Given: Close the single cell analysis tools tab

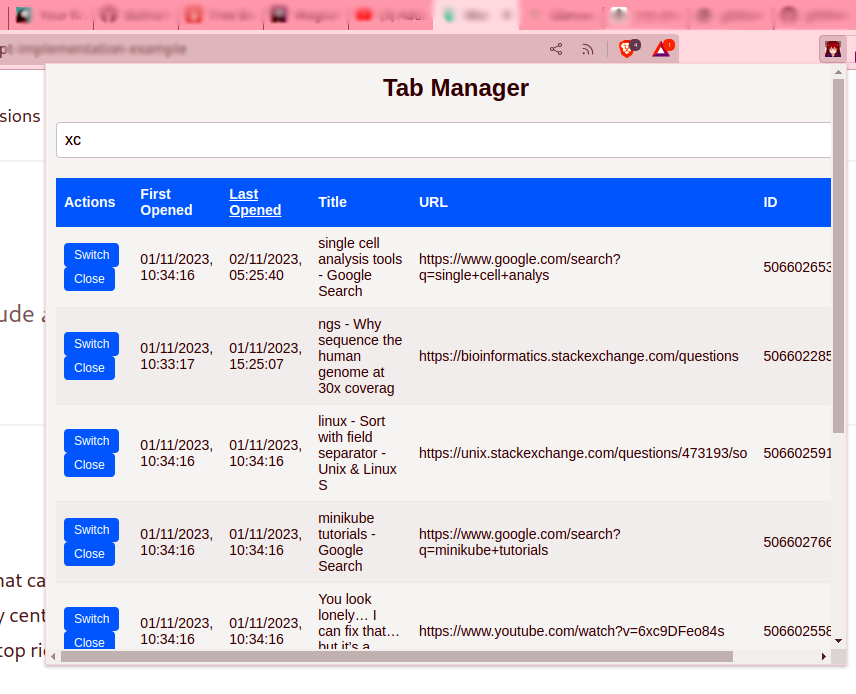Looking at the screenshot, I should [89, 279].
